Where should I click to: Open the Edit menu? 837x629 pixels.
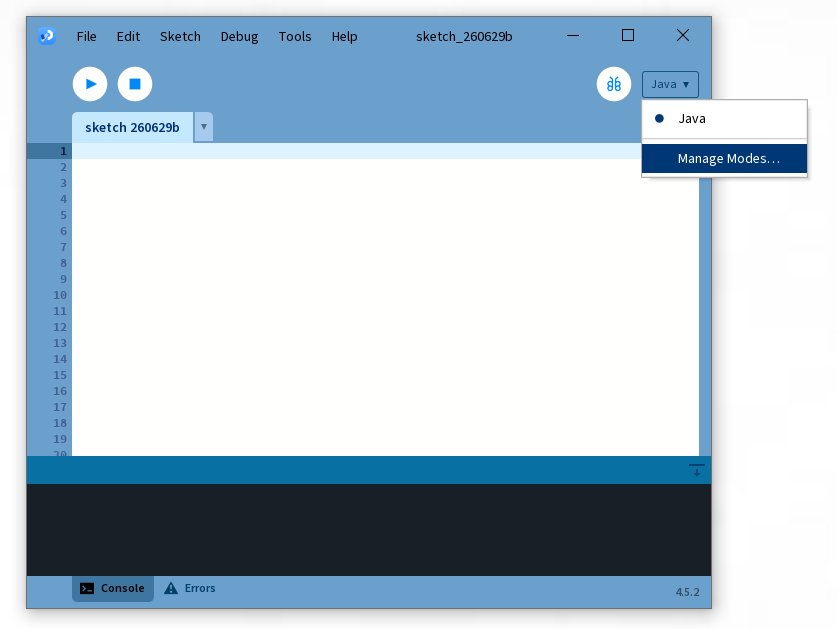tap(128, 36)
